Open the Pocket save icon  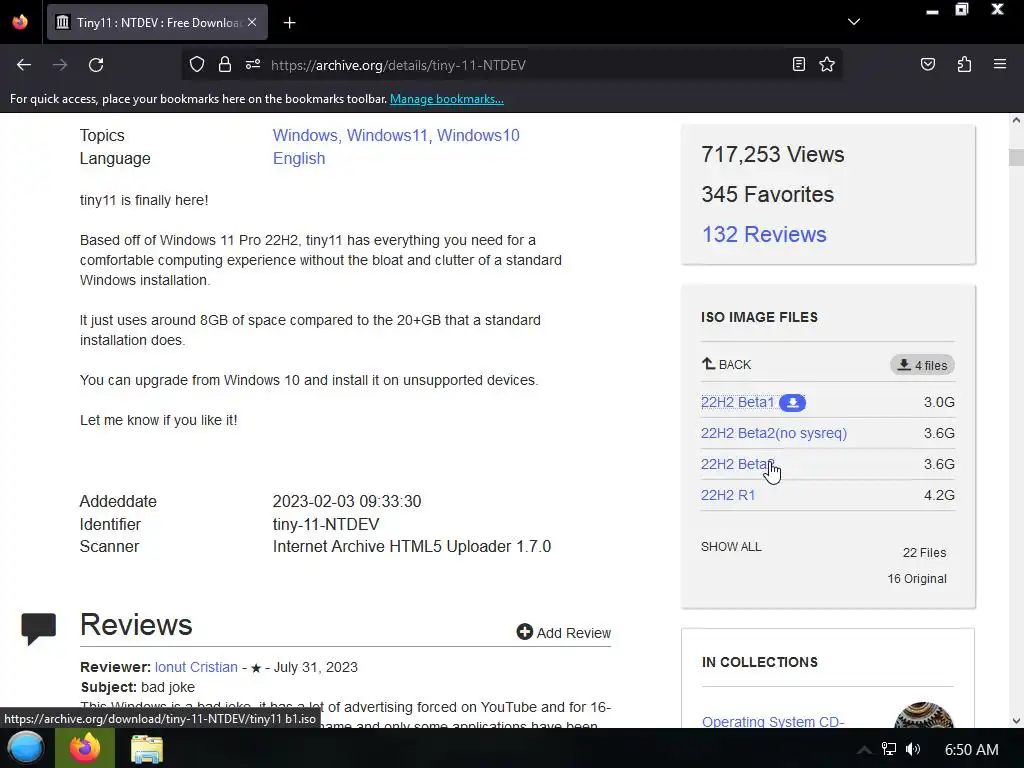(x=928, y=64)
